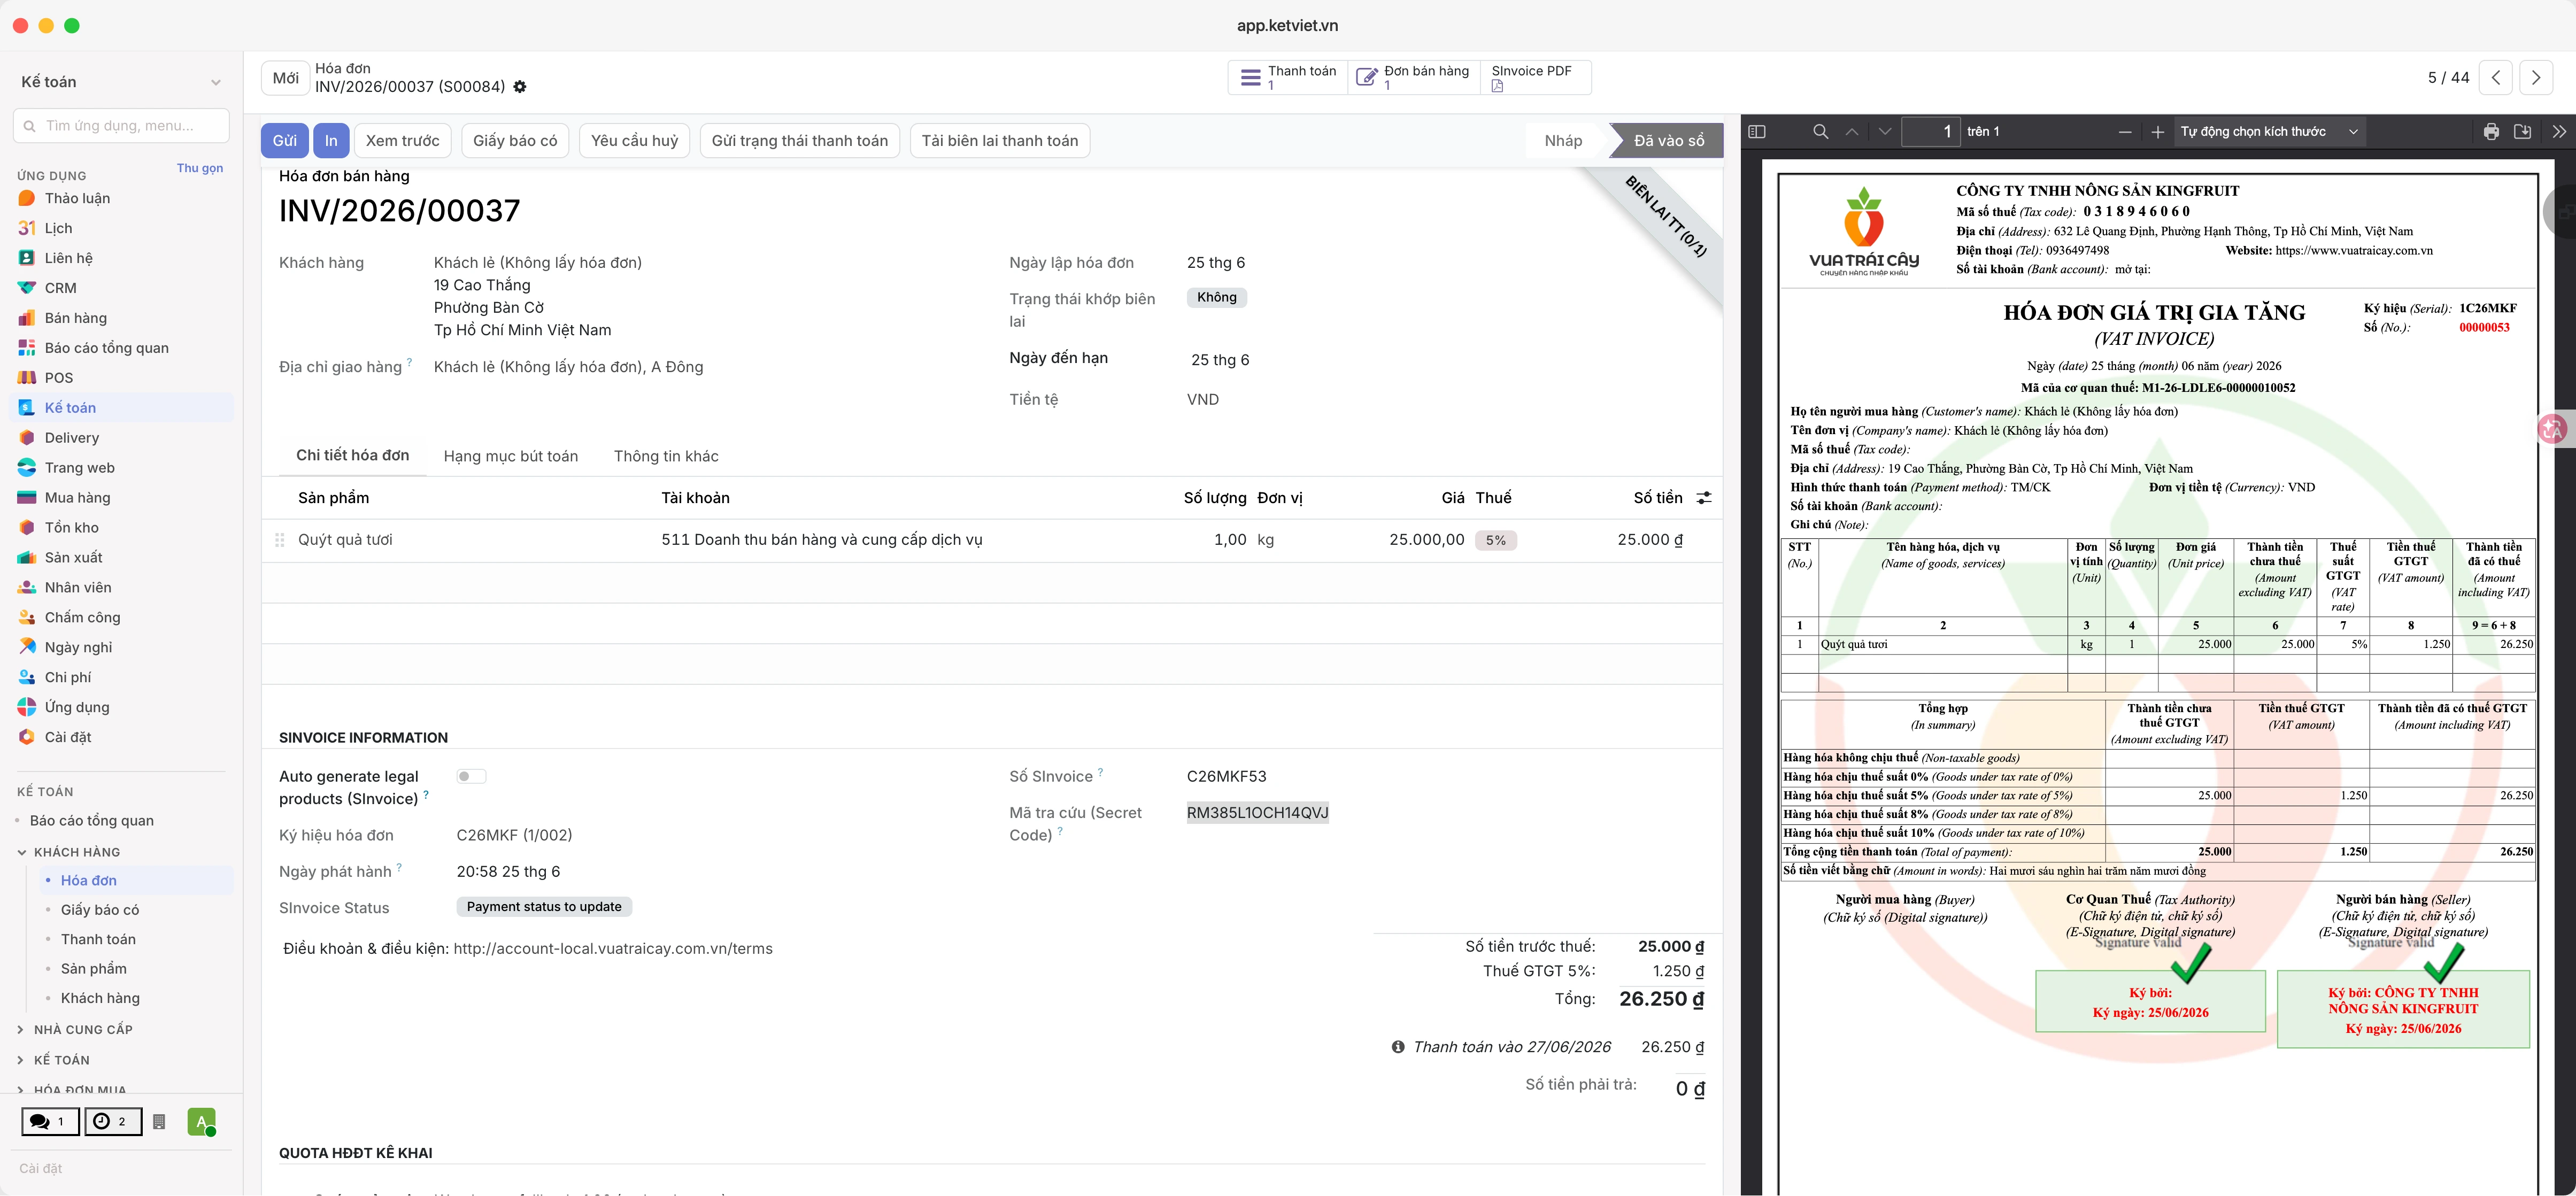2576x1196 pixels.
Task: Click Thu gọn link in sidebar
Action: pos(200,168)
